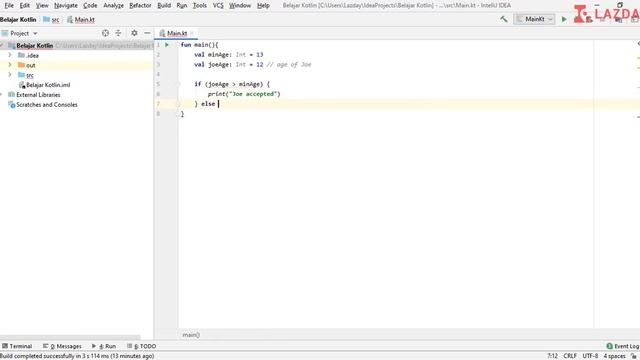Click the locate-in-project target icon

105,33
